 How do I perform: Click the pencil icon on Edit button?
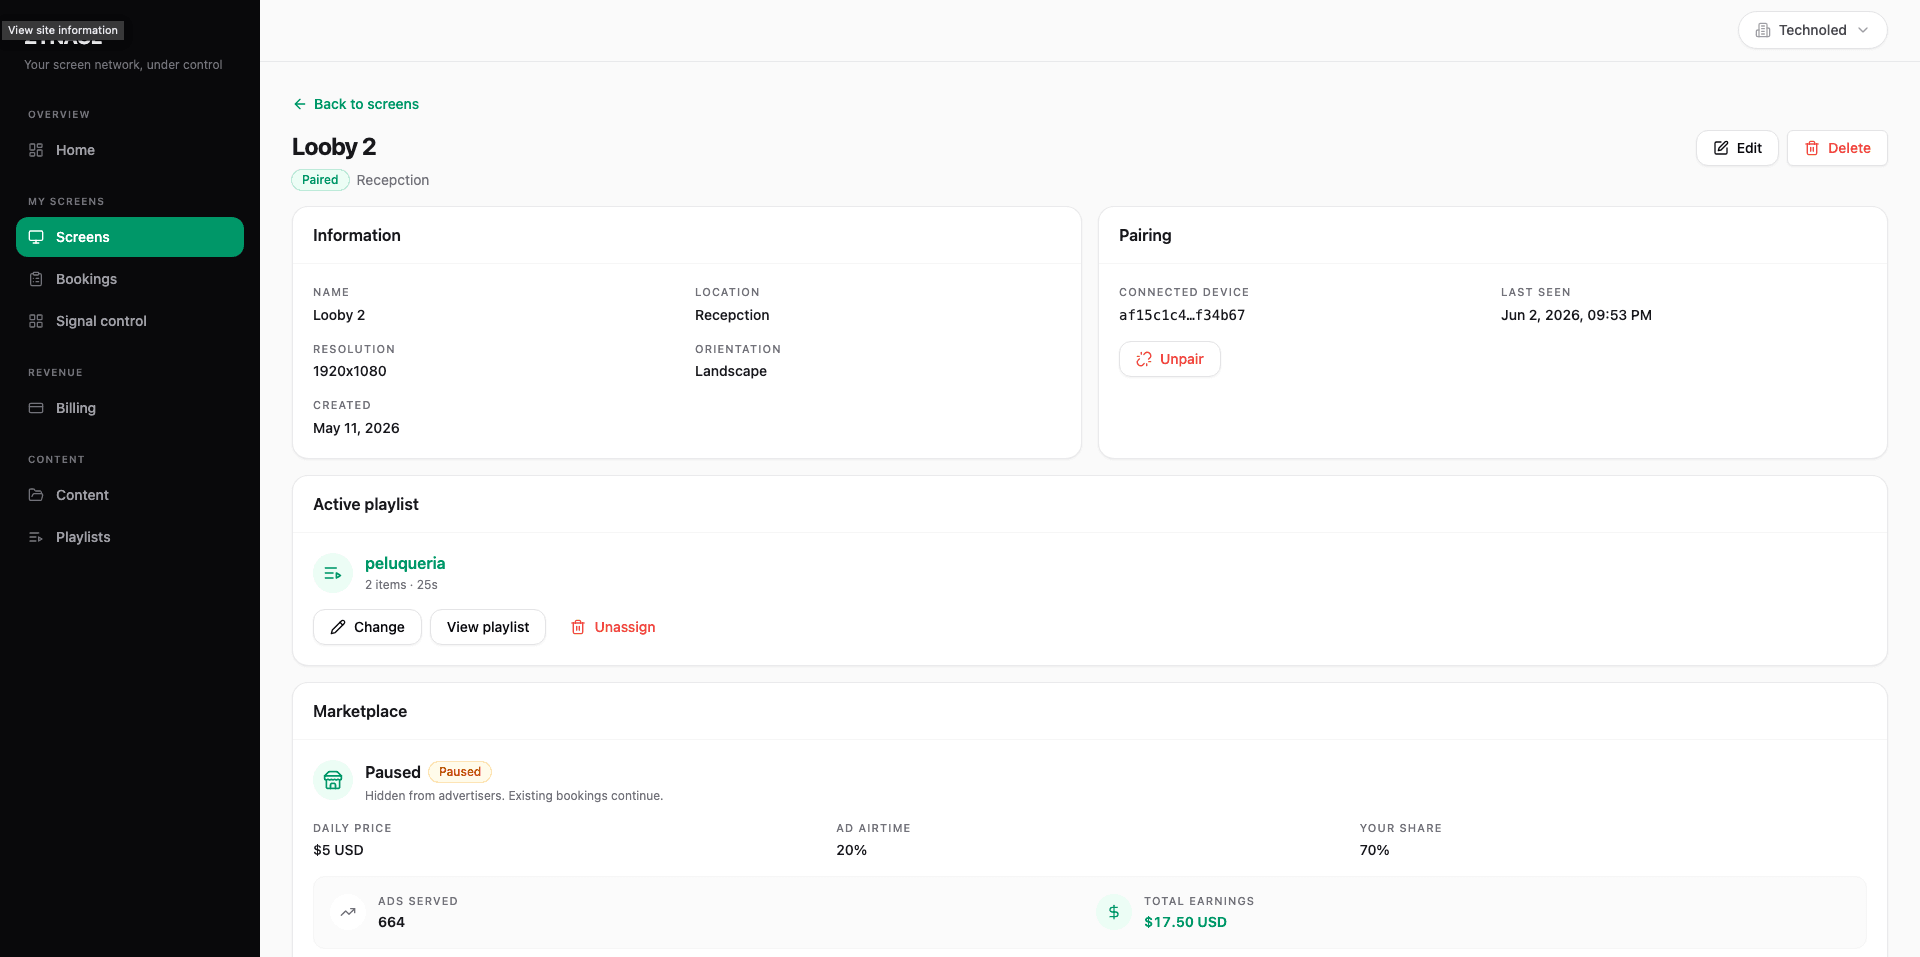click(1721, 148)
